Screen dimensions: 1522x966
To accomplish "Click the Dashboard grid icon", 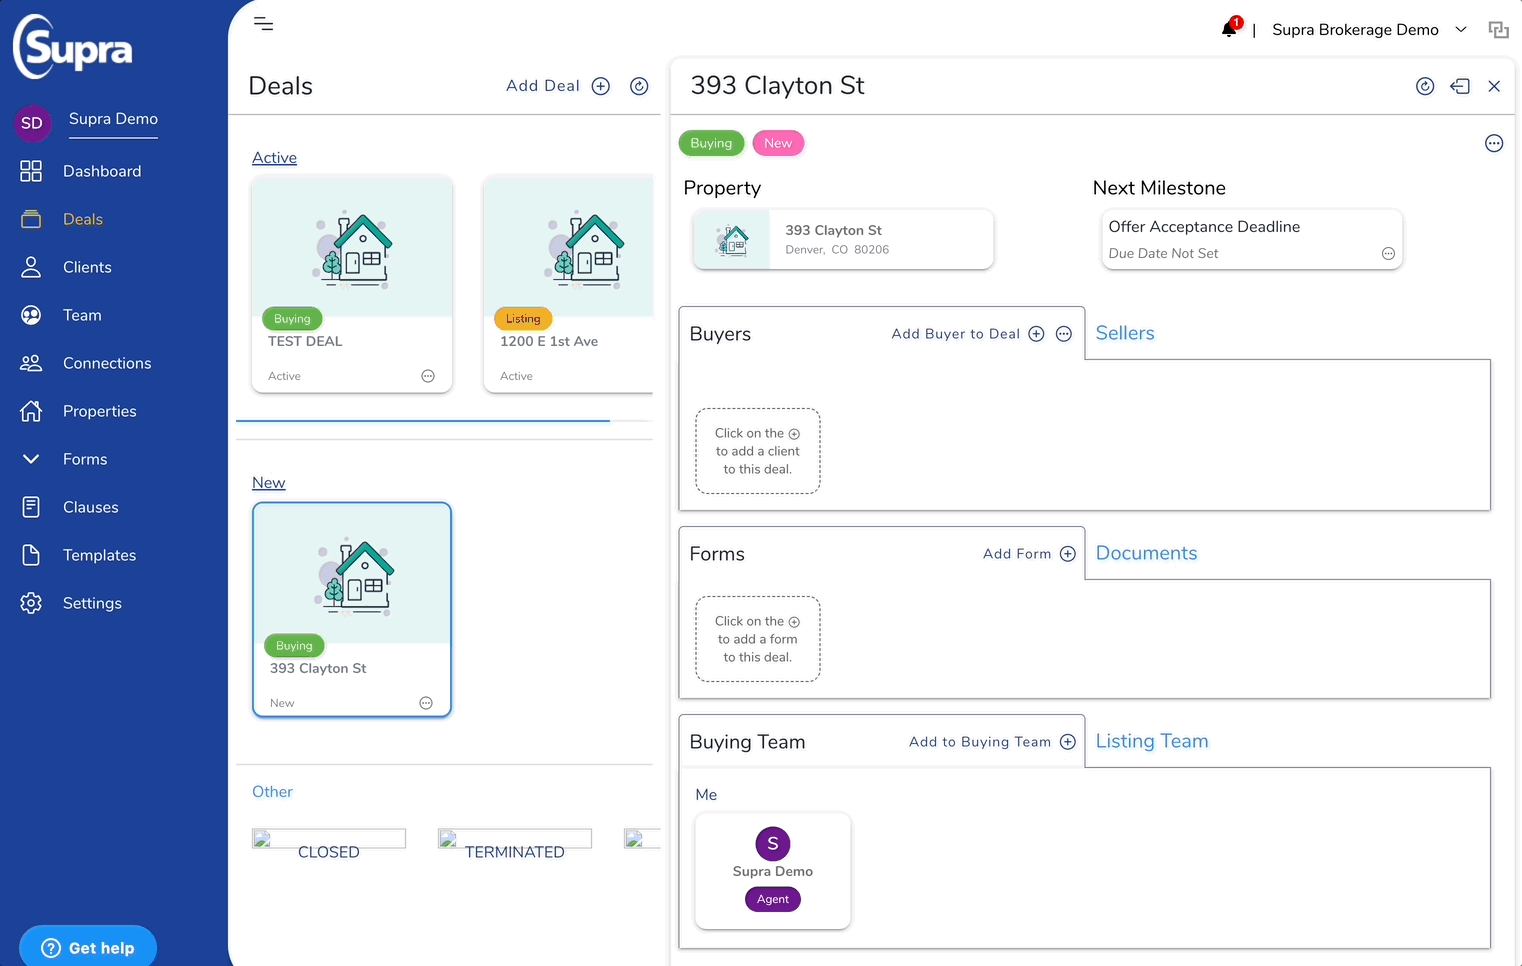I will [x=31, y=171].
